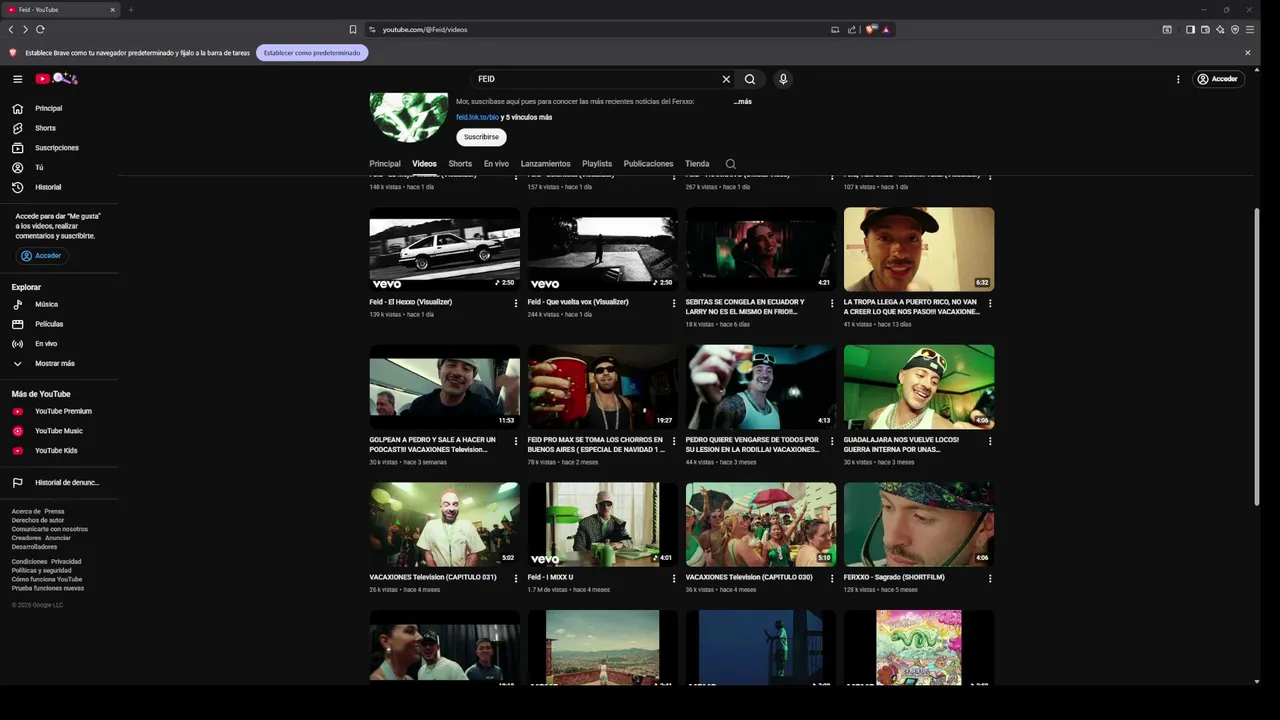
Task: Open options for CAPITULO 031 video
Action: click(x=516, y=578)
